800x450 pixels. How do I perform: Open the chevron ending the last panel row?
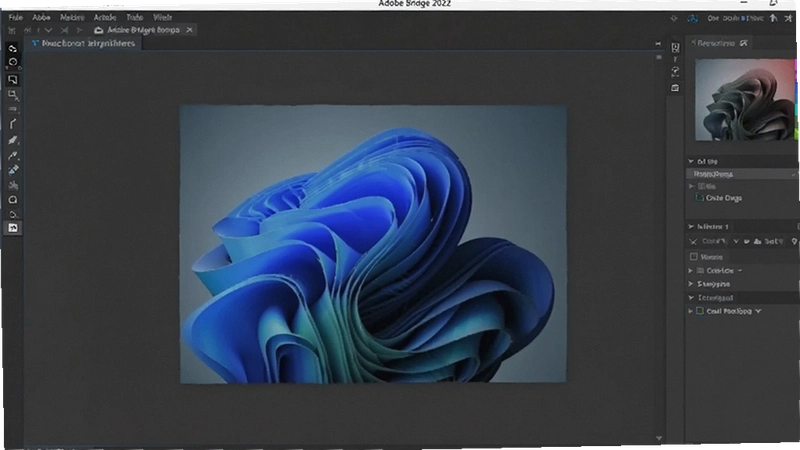tap(758, 311)
